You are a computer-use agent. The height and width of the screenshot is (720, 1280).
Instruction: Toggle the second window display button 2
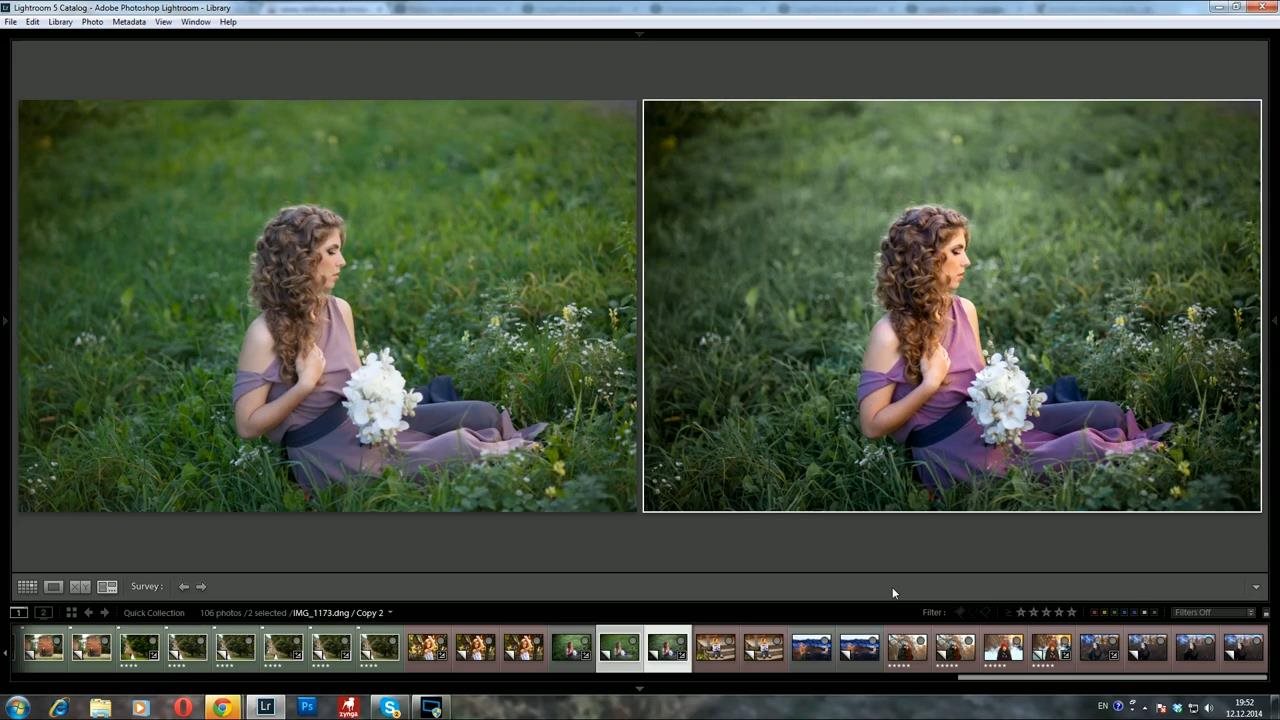point(43,613)
